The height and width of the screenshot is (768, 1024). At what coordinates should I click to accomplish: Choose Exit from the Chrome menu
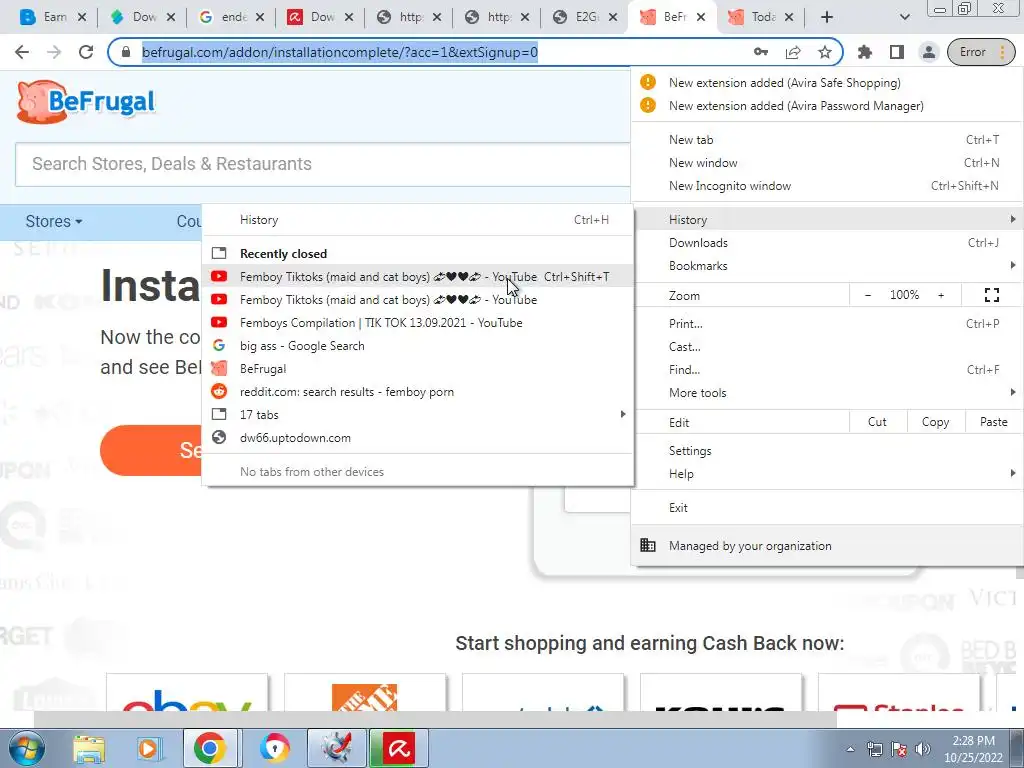[827, 507]
